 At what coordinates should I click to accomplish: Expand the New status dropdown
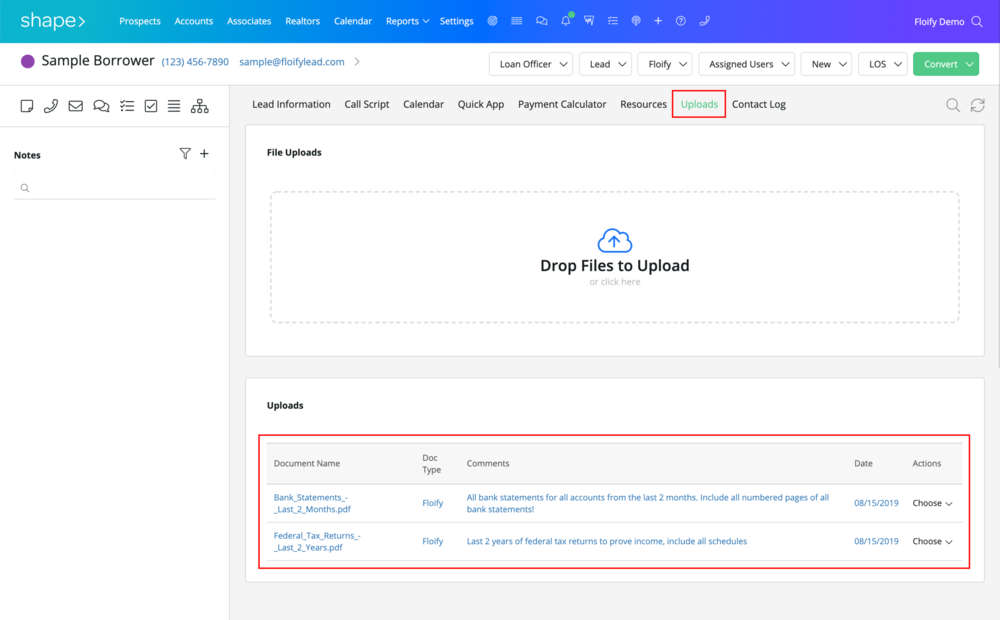click(x=827, y=64)
